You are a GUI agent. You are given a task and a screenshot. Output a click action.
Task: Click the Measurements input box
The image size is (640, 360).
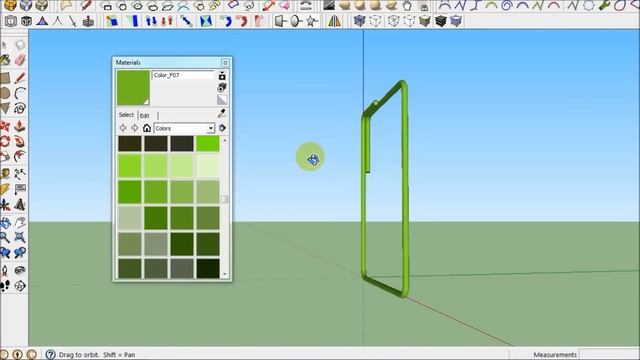609,354
